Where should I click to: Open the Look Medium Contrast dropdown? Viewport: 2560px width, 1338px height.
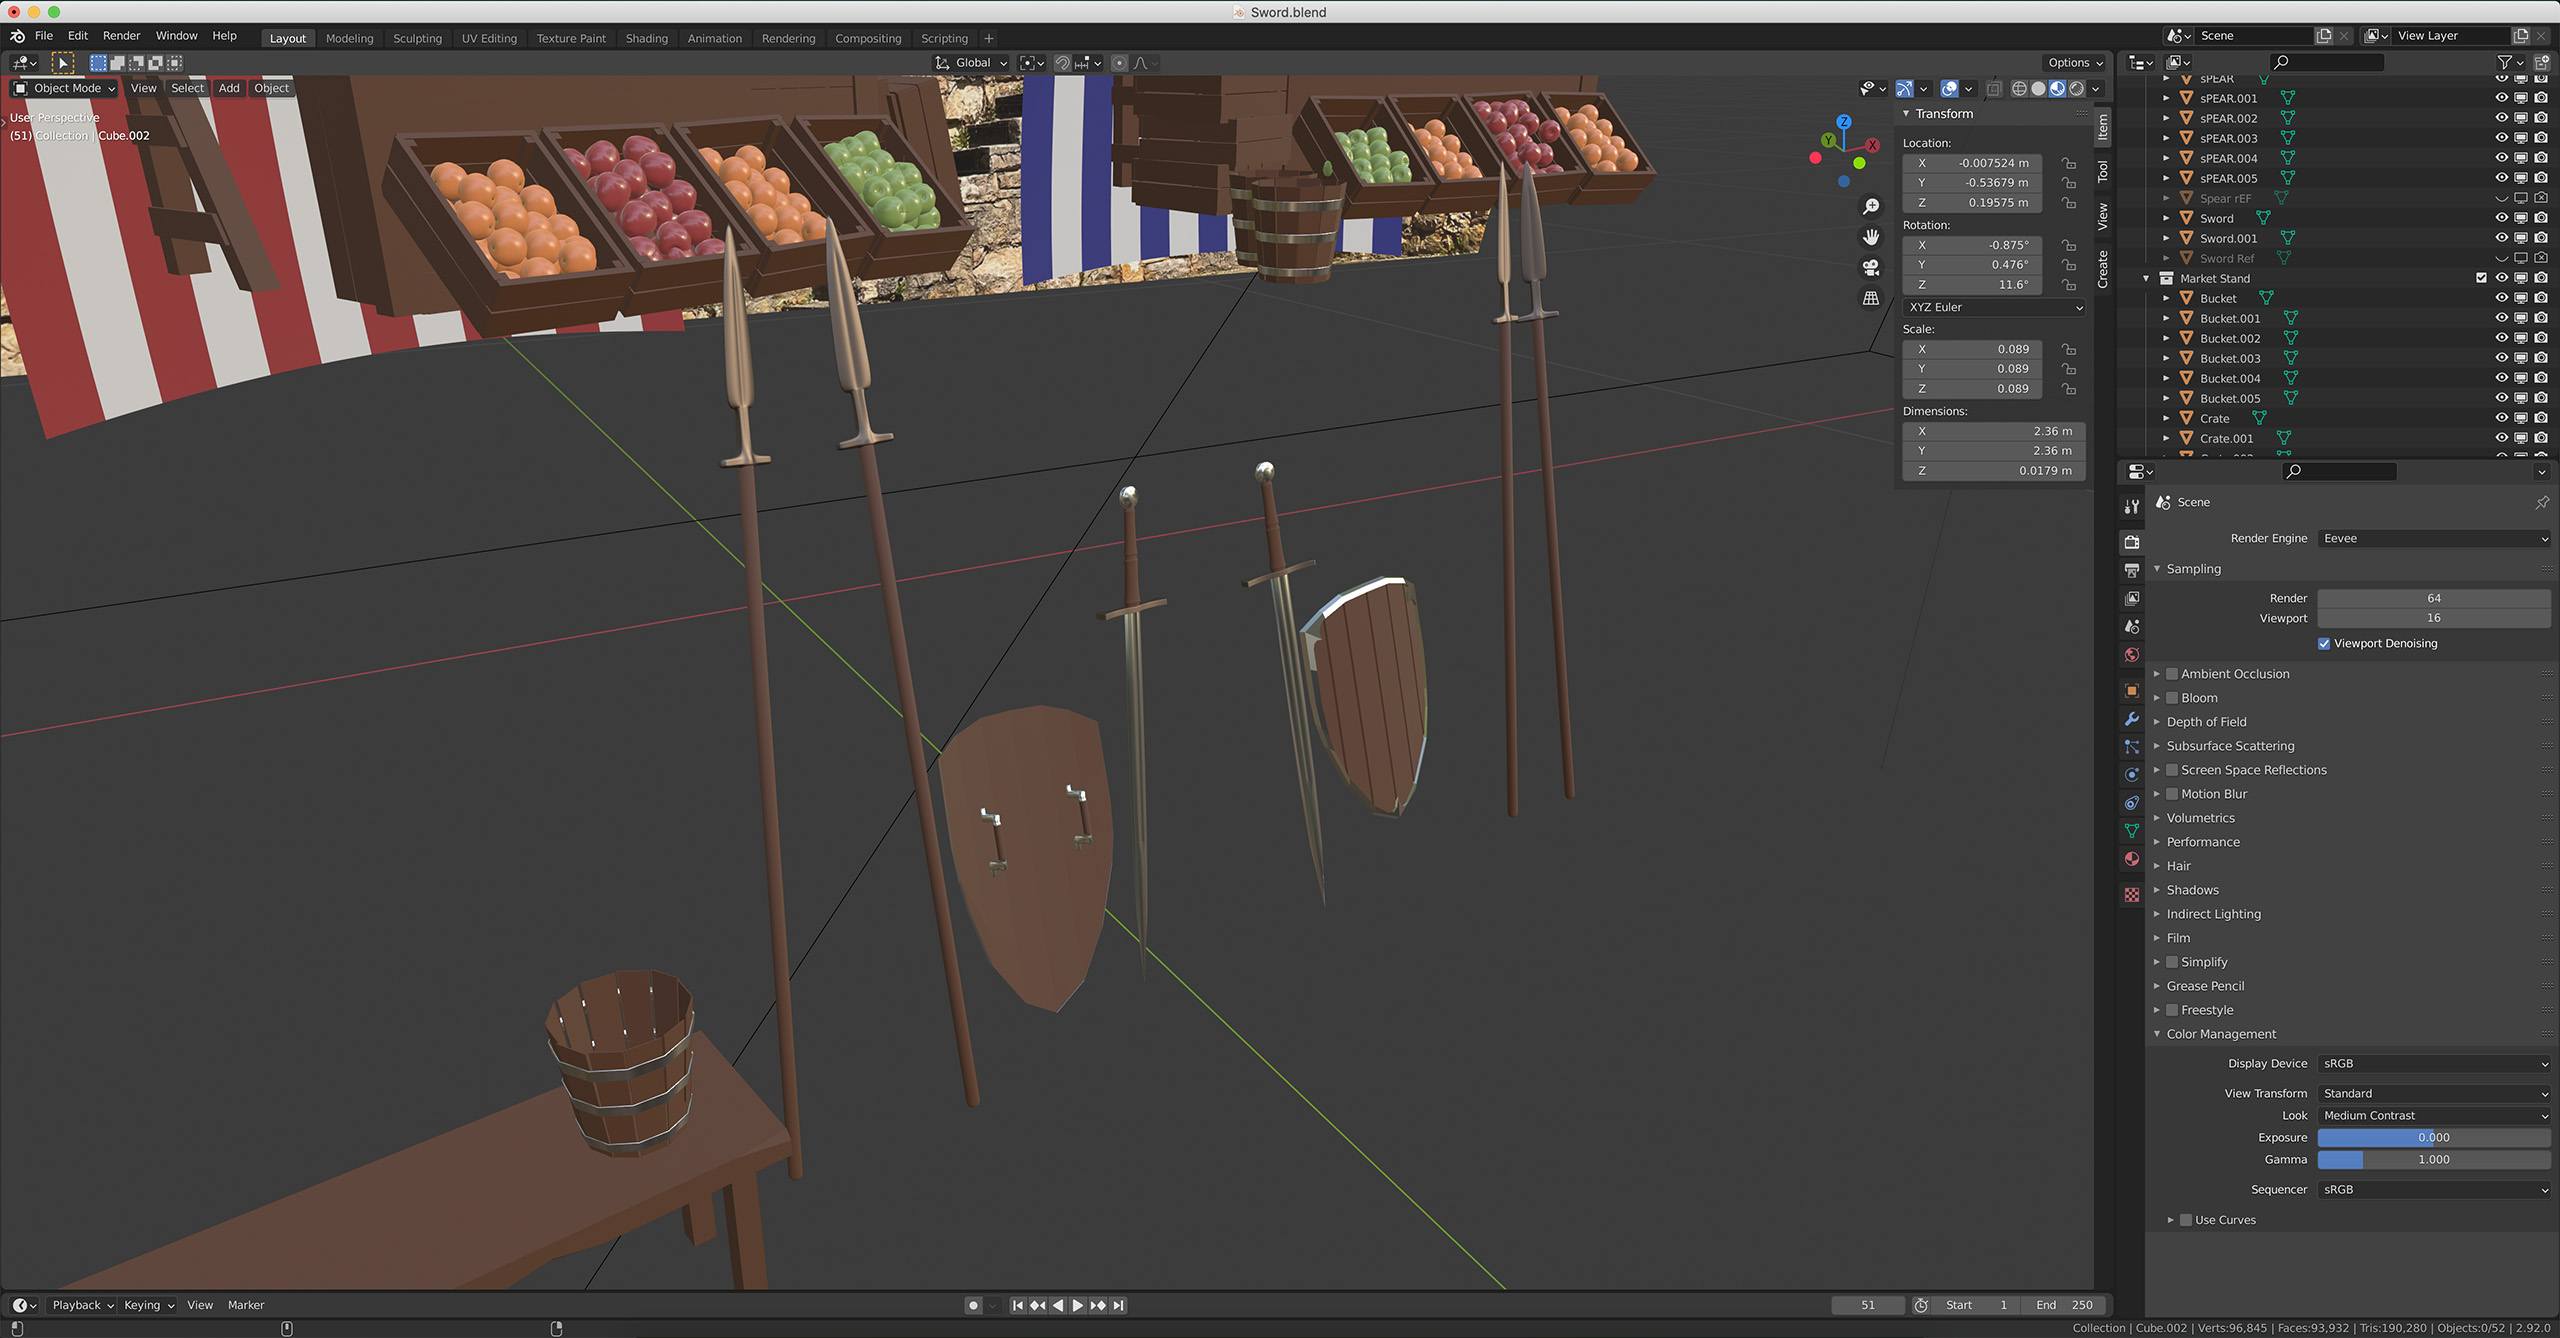[x=2434, y=1116]
